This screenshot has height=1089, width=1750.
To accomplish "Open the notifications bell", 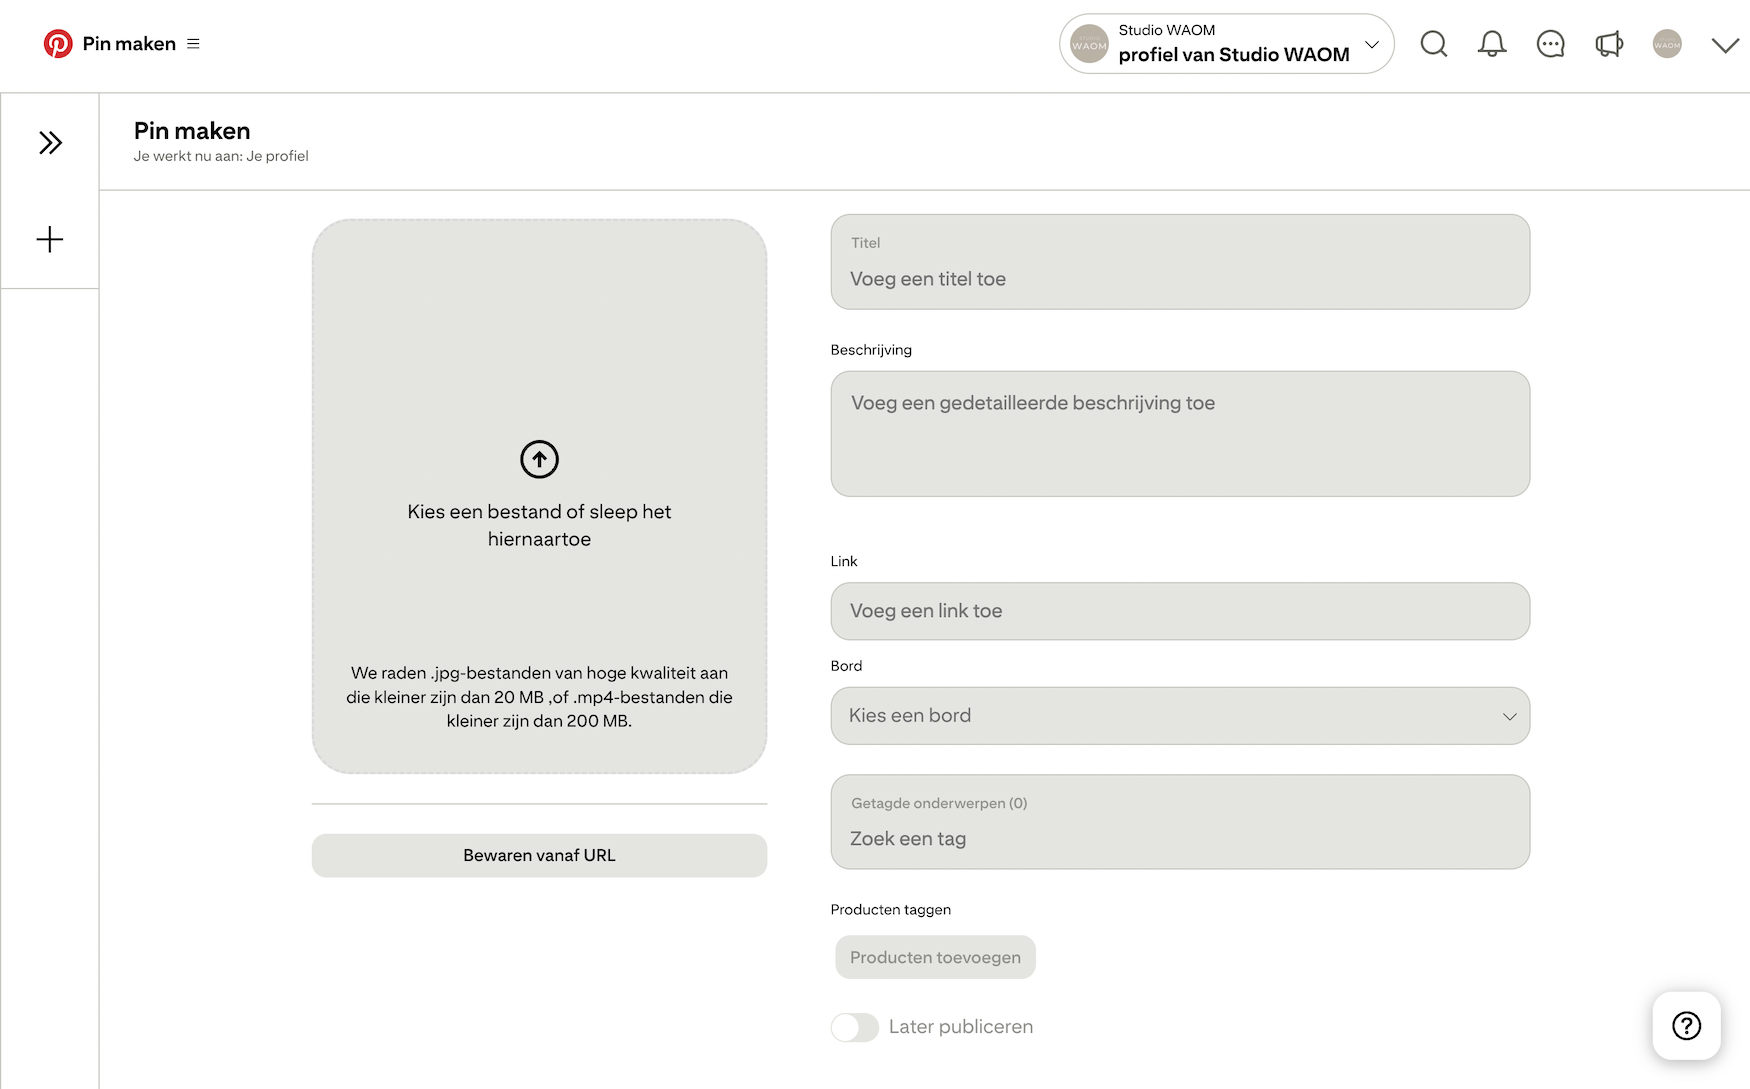I will click(x=1491, y=44).
